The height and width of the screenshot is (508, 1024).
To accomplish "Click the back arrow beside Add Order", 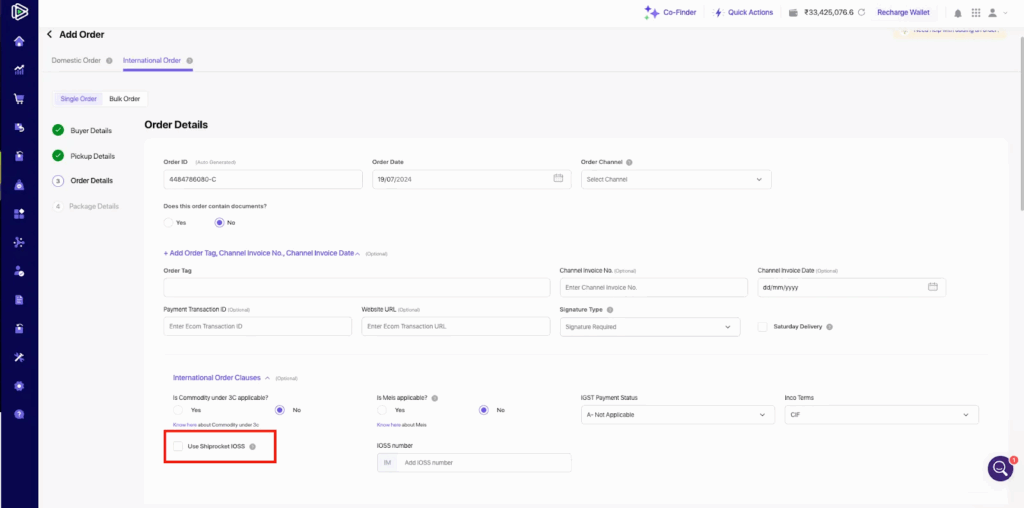I will pyautogui.click(x=49, y=34).
